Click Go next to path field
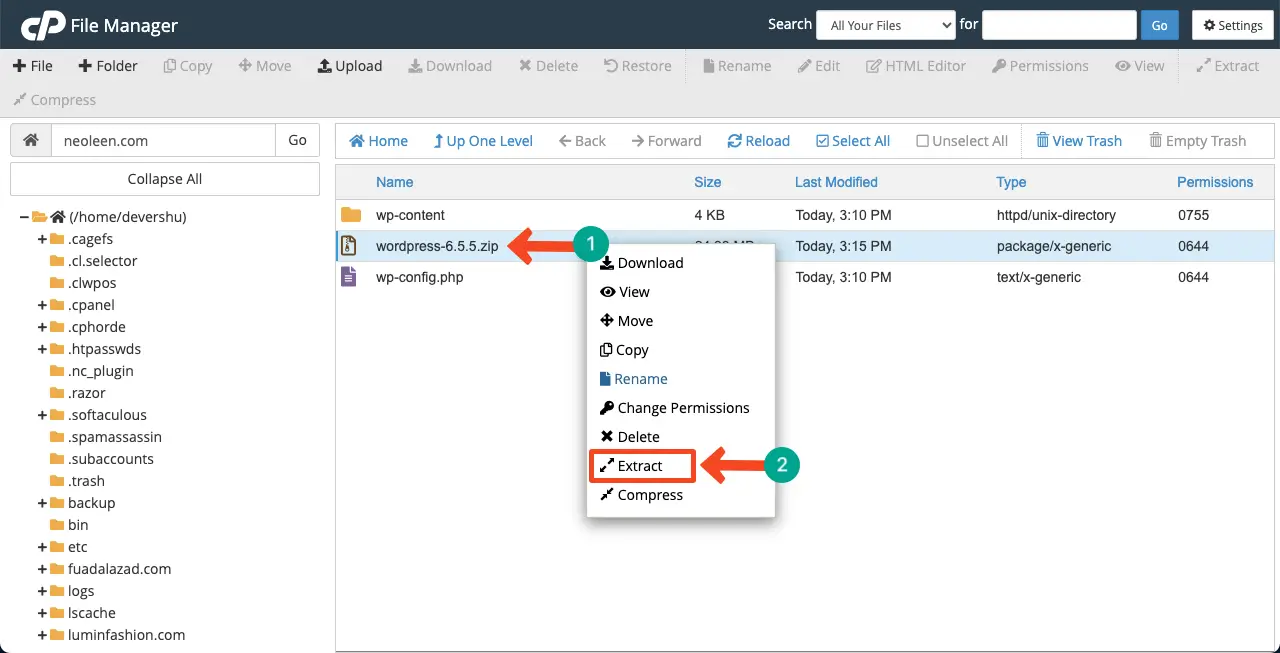The width and height of the screenshot is (1280, 653). click(297, 140)
